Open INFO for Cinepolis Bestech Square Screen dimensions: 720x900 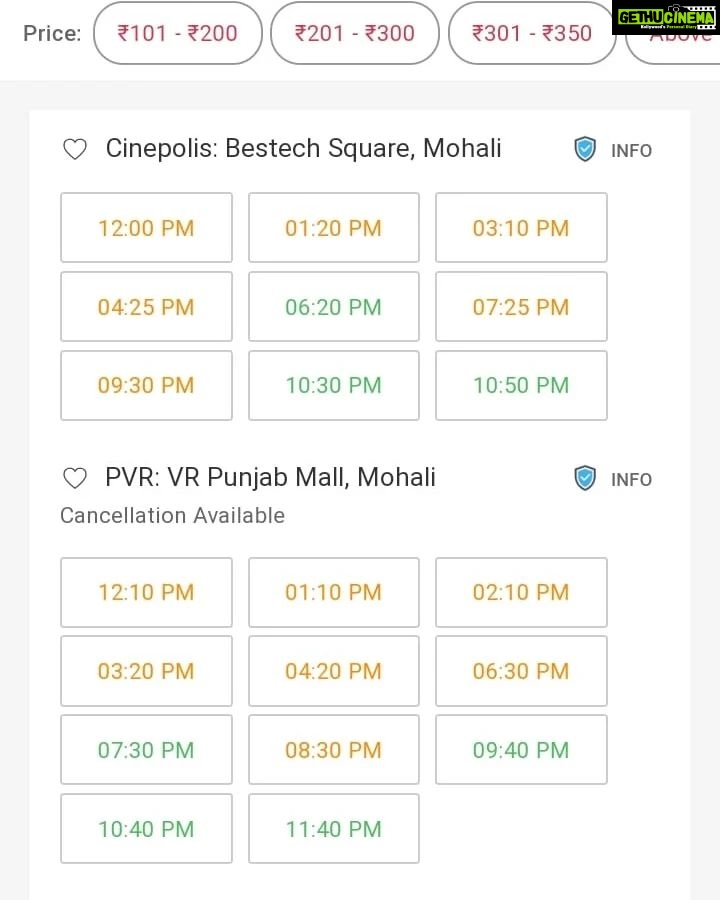(x=631, y=150)
